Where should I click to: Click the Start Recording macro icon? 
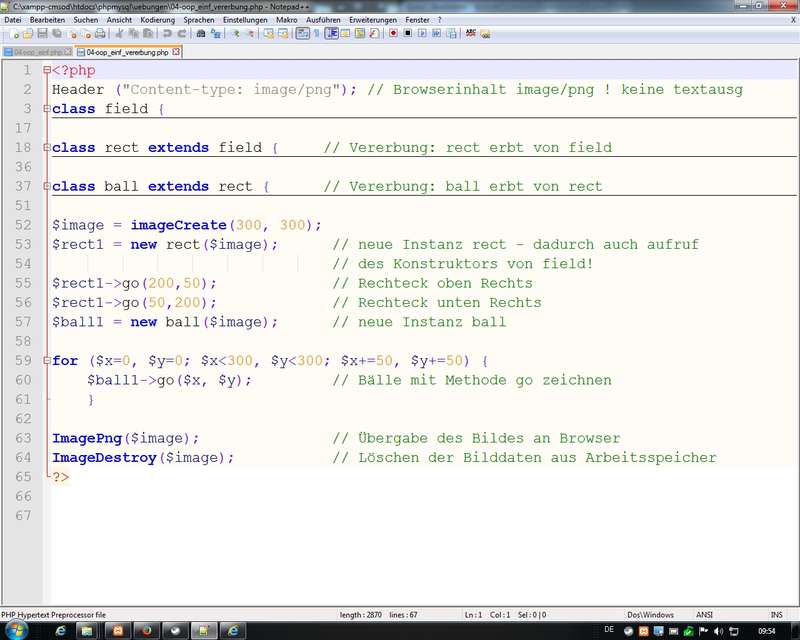click(394, 33)
